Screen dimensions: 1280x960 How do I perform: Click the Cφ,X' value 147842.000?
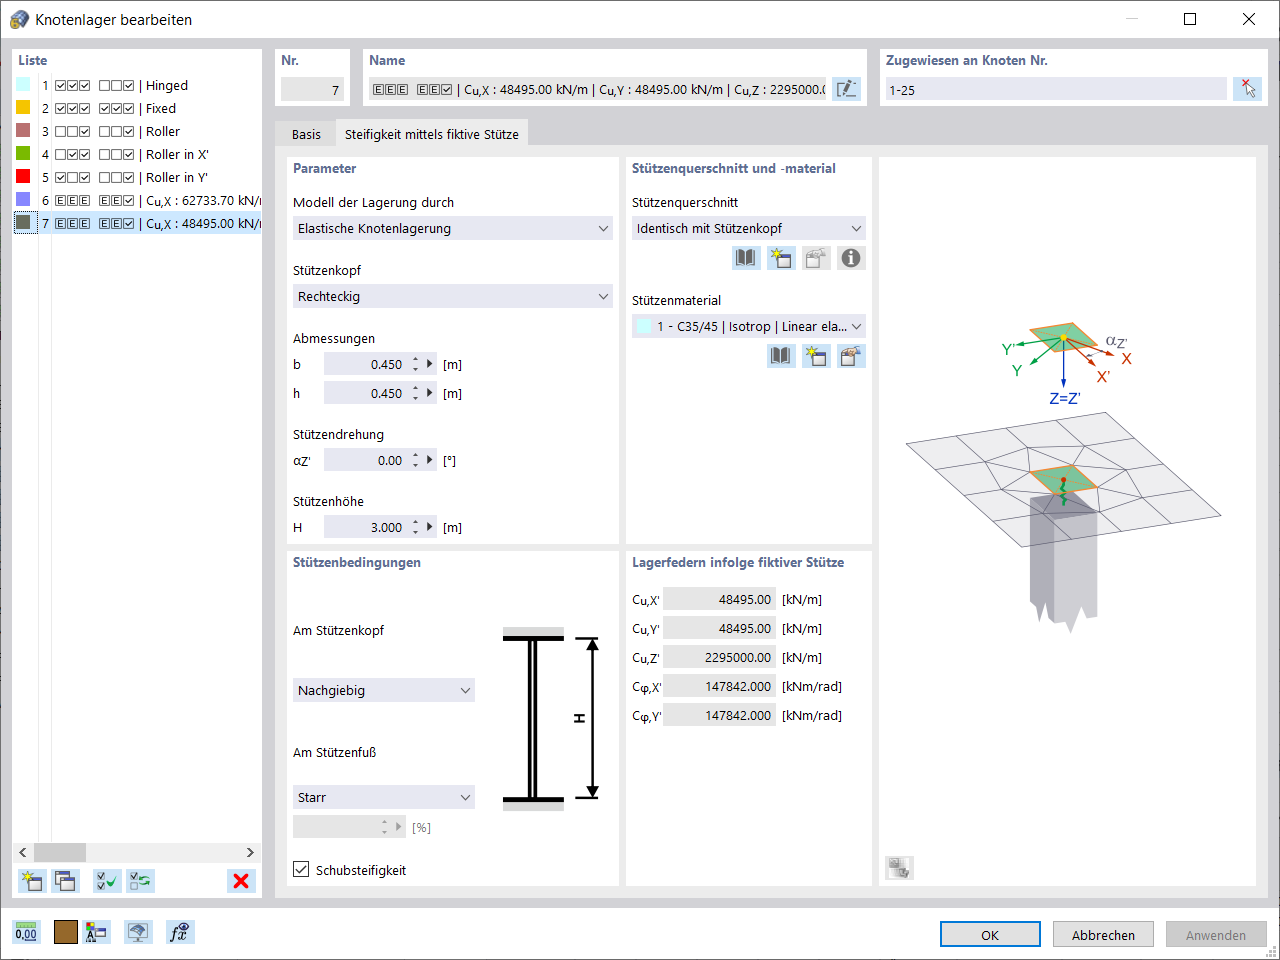719,686
